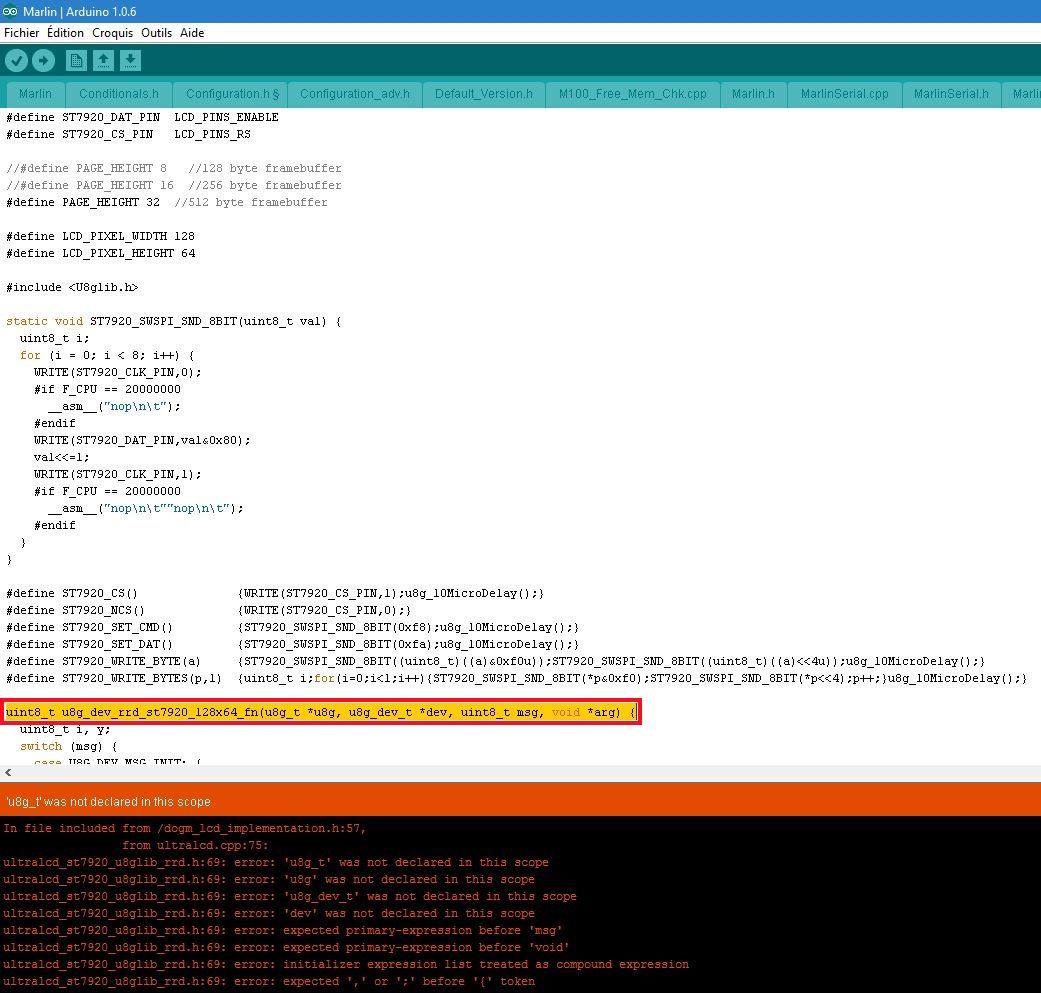Screen dimensions: 1041x993
Task: Switch to the Marlin tab
Action: [35, 94]
